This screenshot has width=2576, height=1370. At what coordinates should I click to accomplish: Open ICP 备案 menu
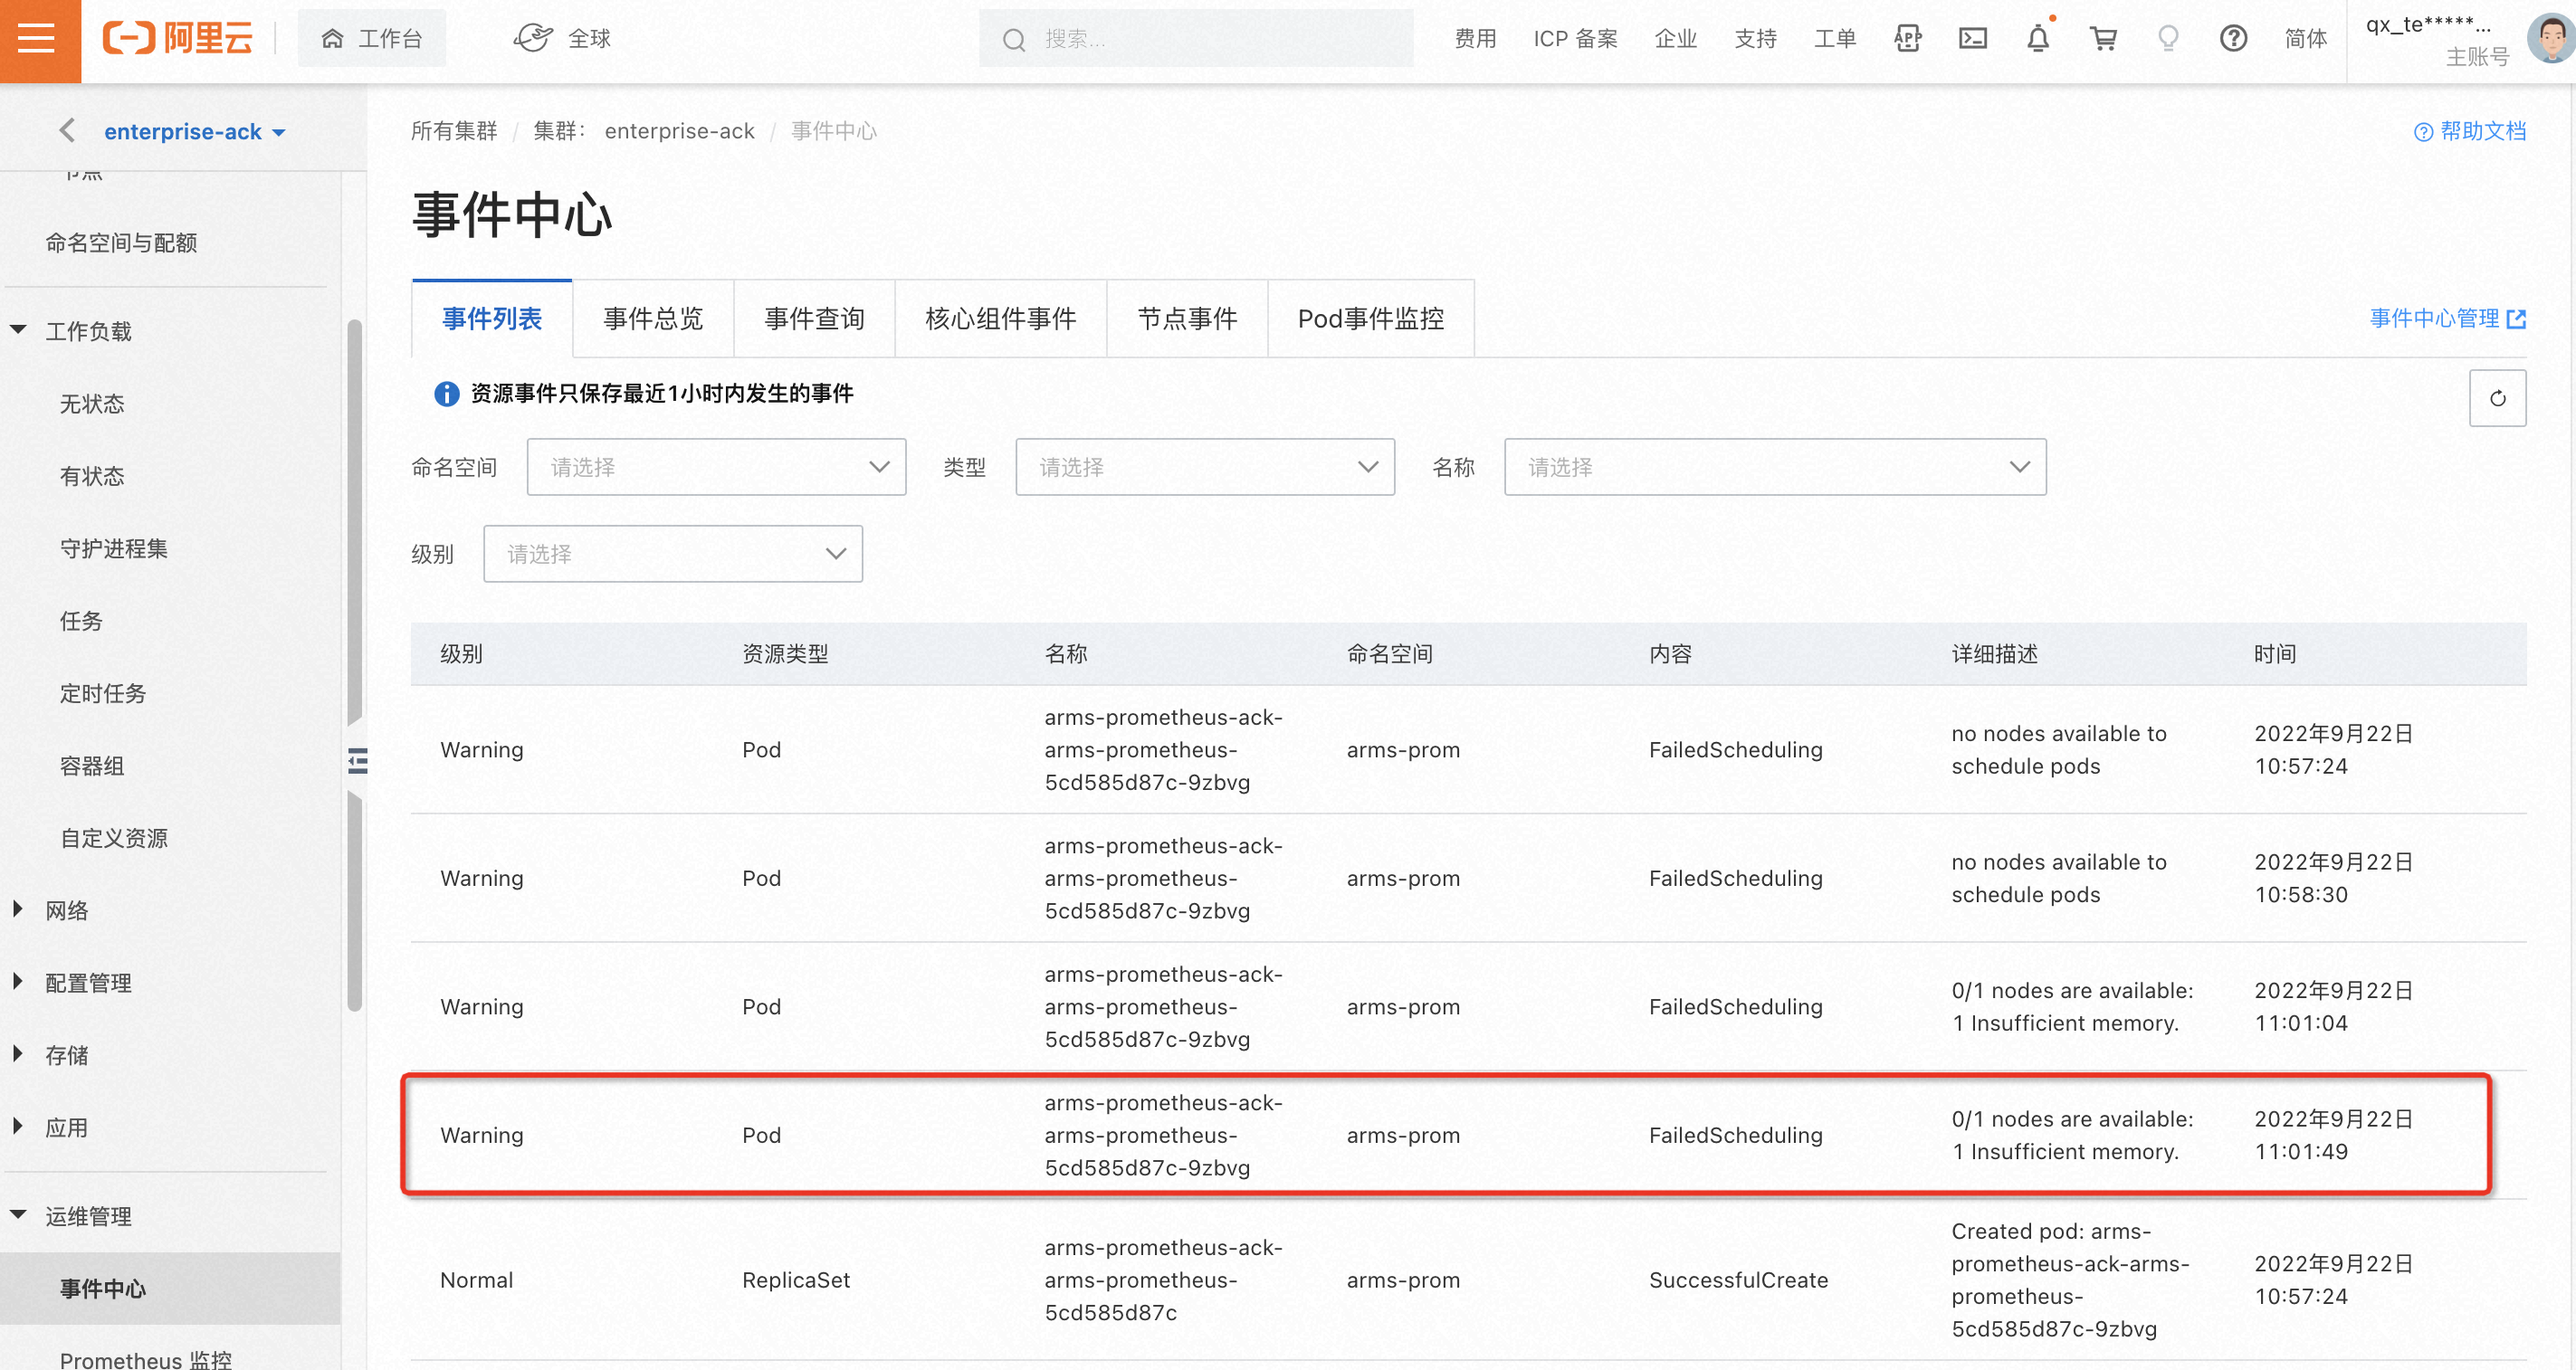tap(1575, 39)
